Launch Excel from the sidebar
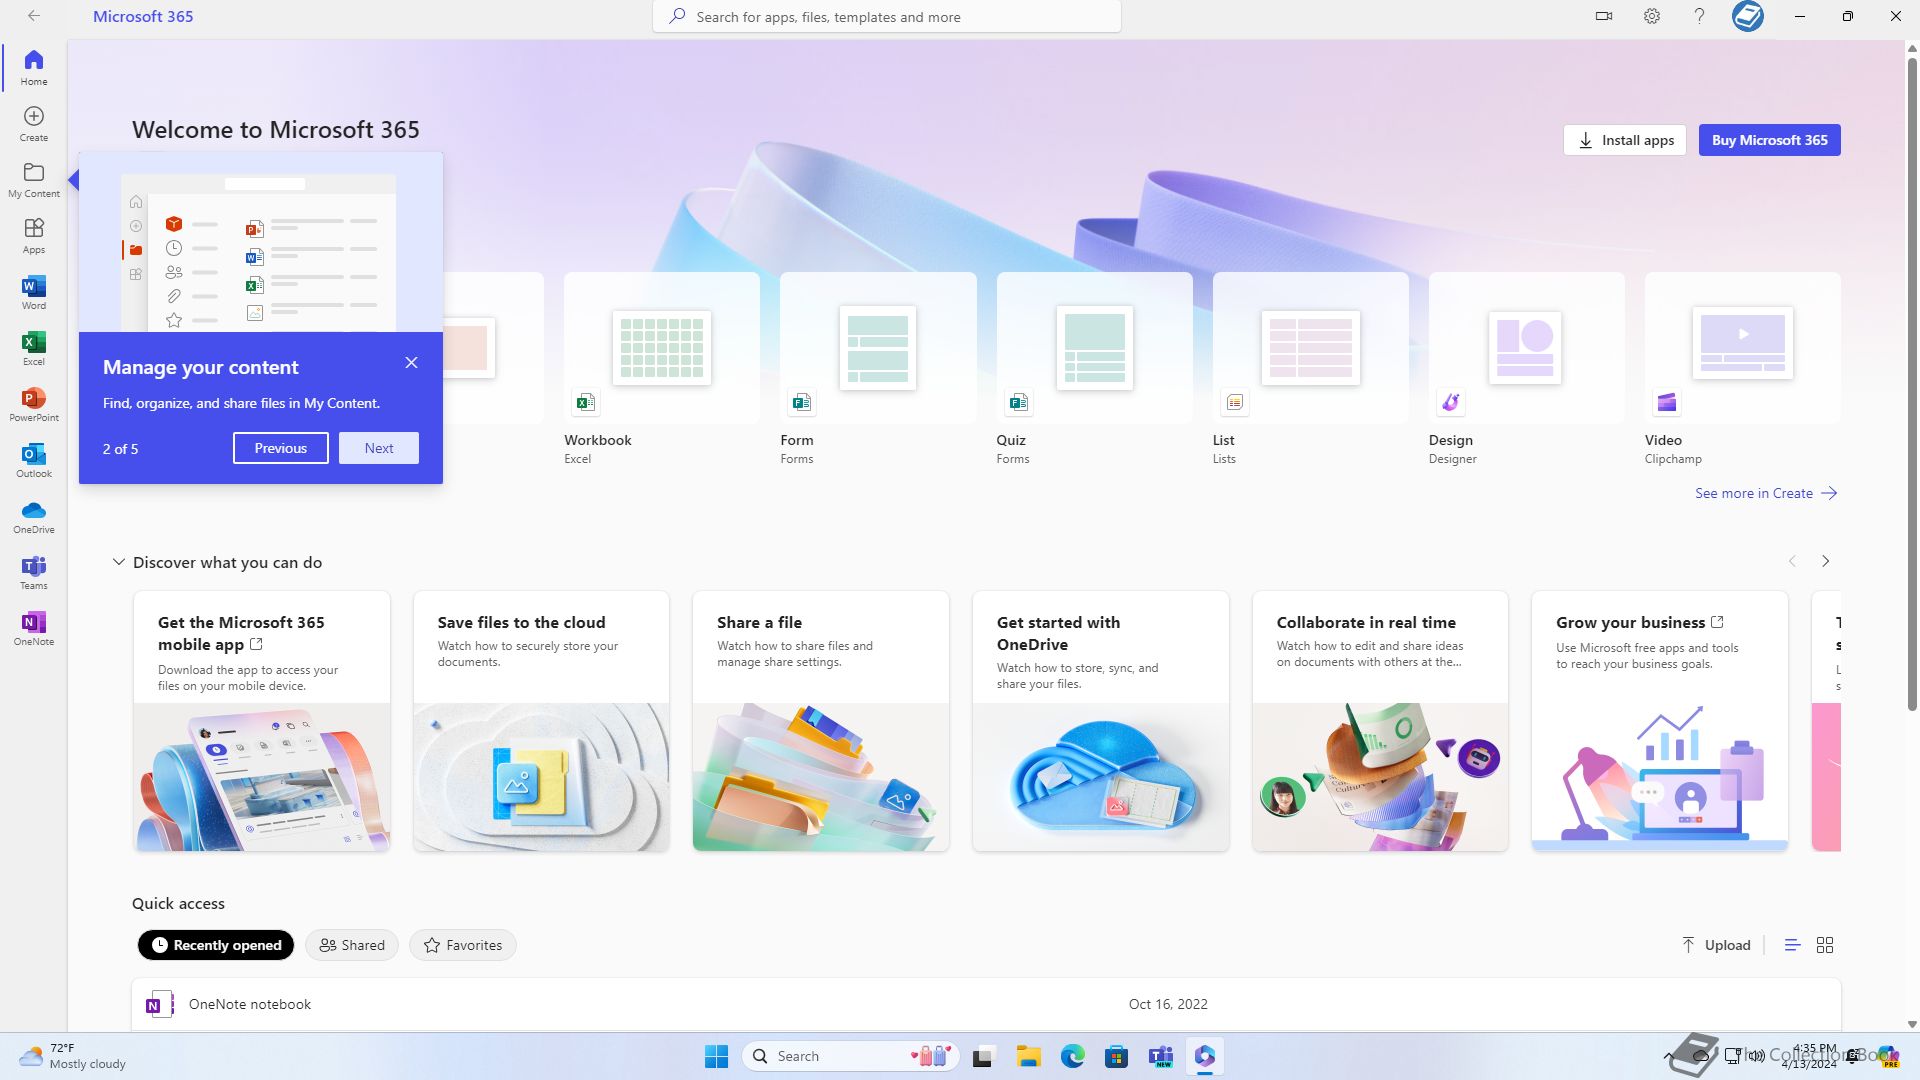Screen dimensions: 1920x1080 pos(33,347)
